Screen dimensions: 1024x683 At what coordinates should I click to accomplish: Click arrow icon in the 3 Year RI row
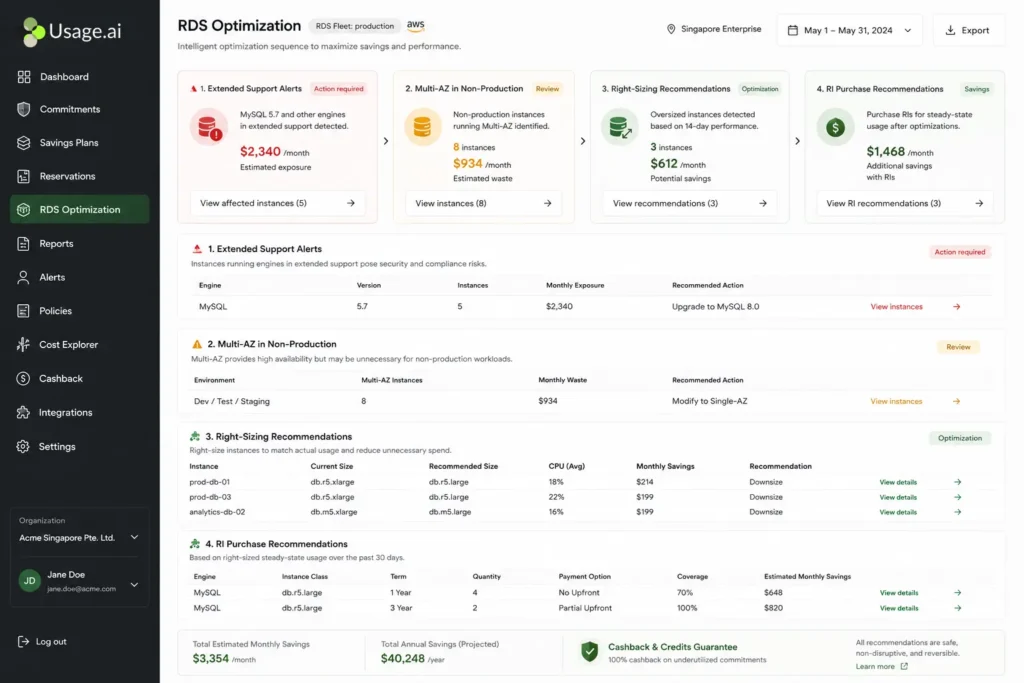957,608
